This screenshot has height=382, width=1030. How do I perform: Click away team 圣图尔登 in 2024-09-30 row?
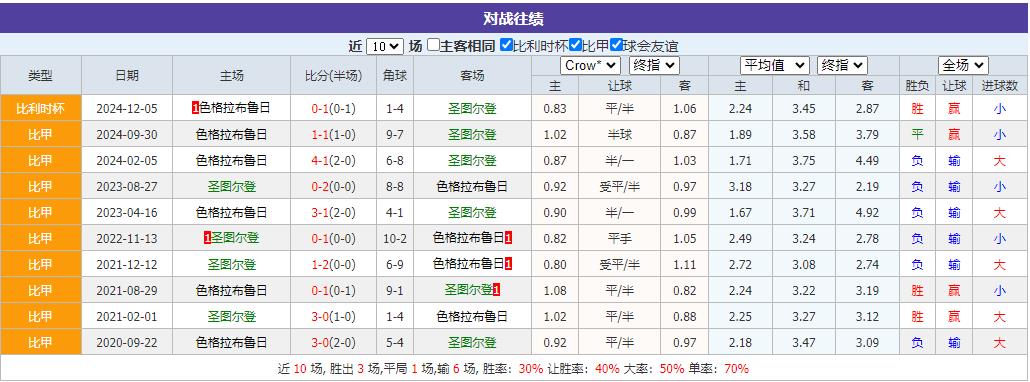(472, 135)
